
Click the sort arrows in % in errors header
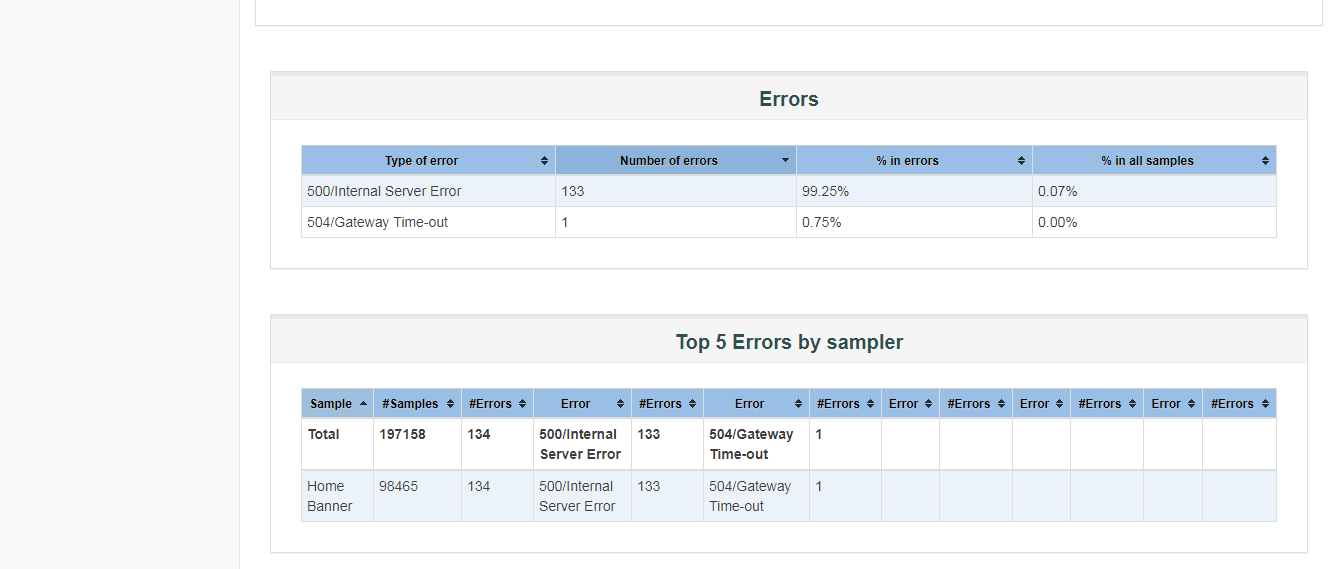point(1021,161)
